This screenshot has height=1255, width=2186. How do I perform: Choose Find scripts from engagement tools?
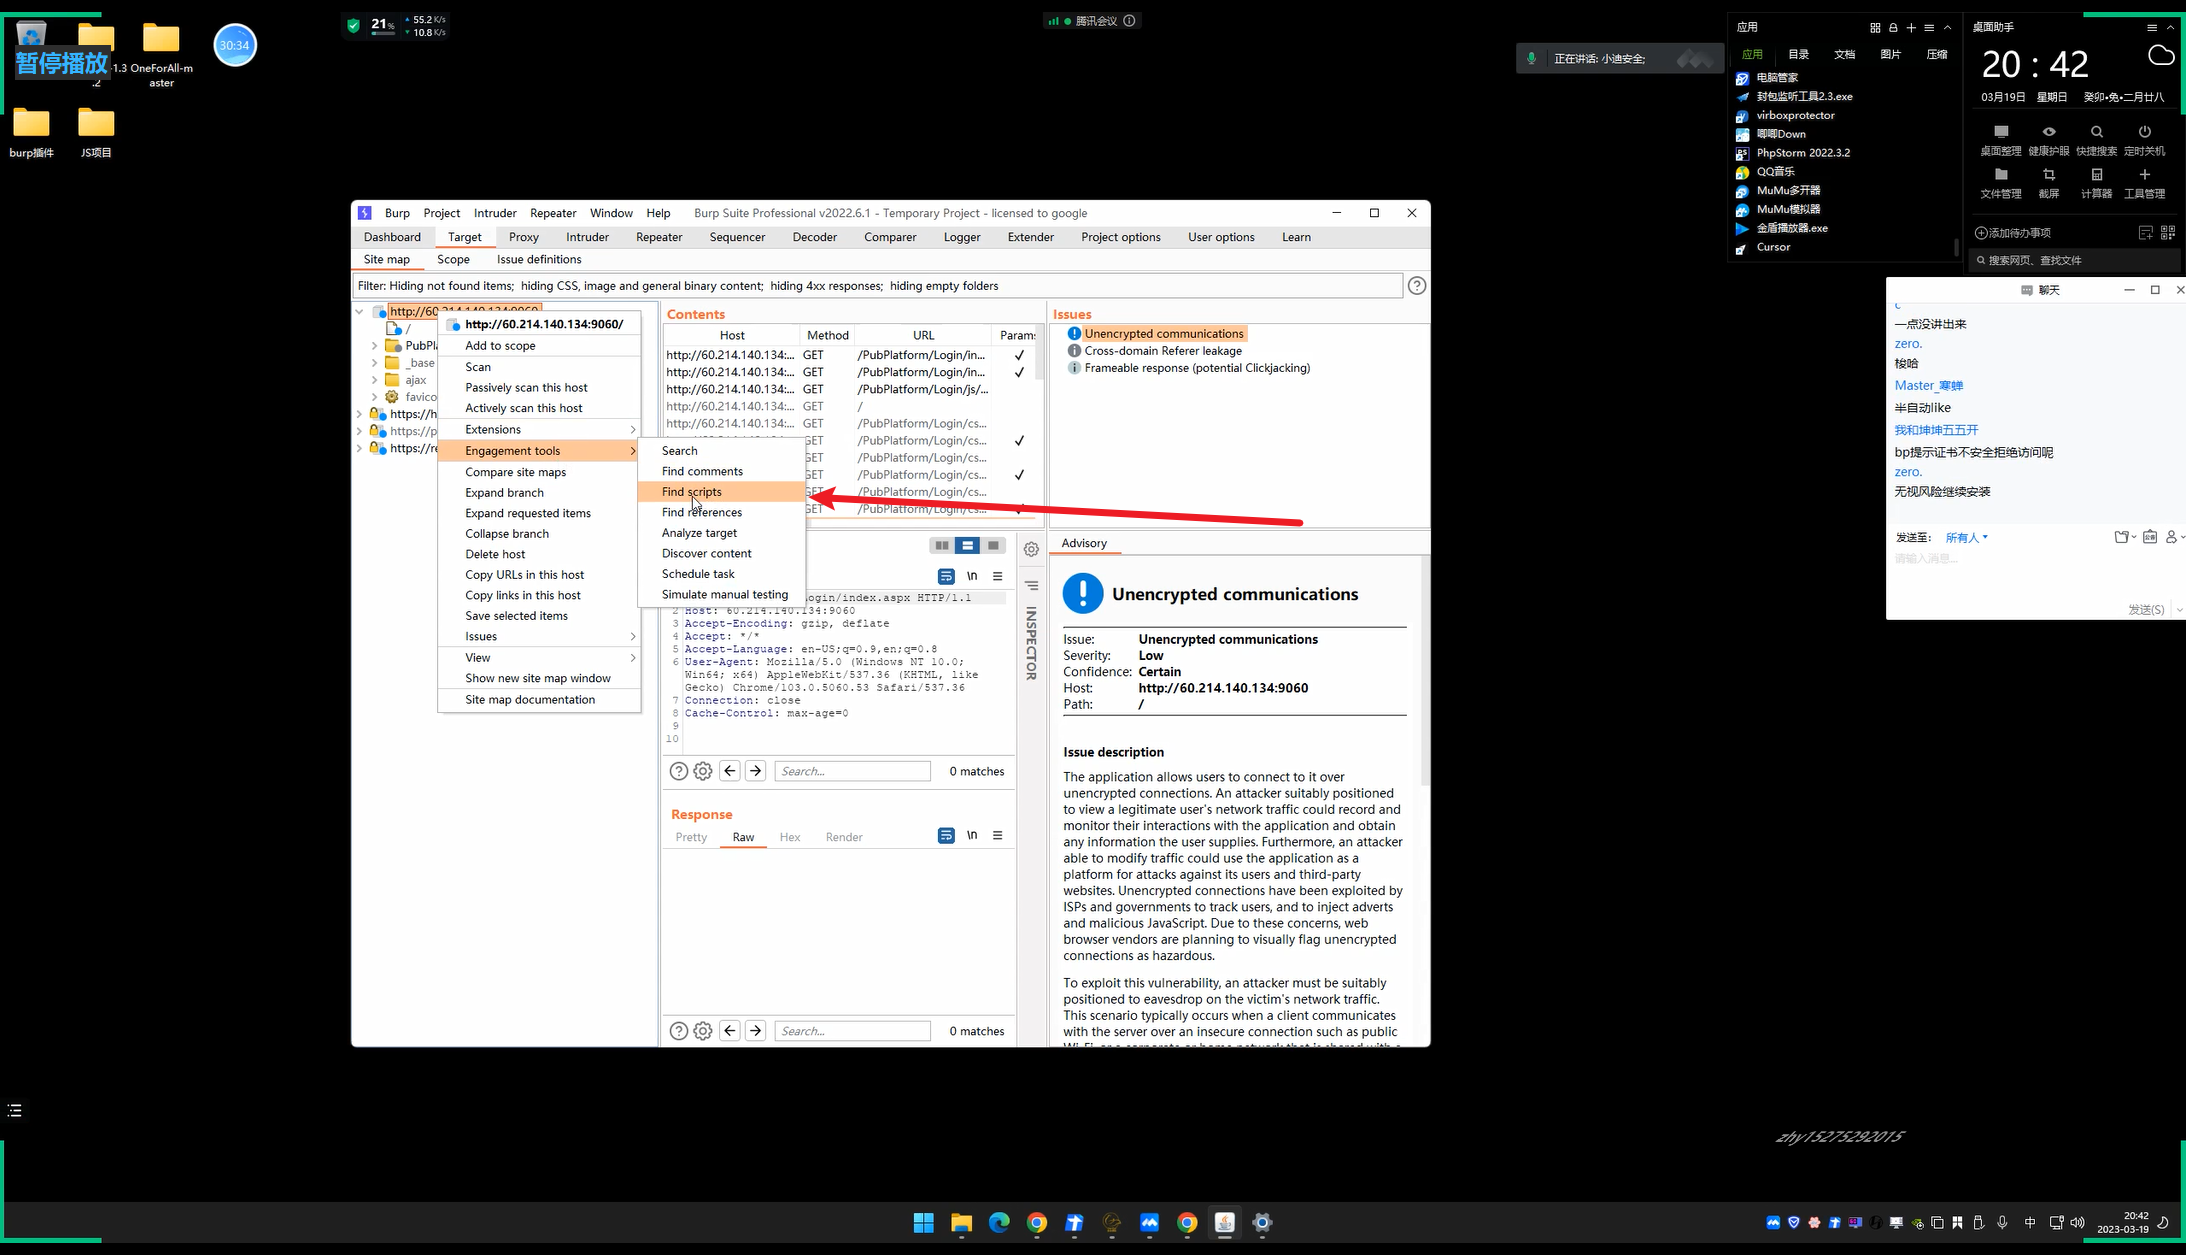tap(691, 492)
